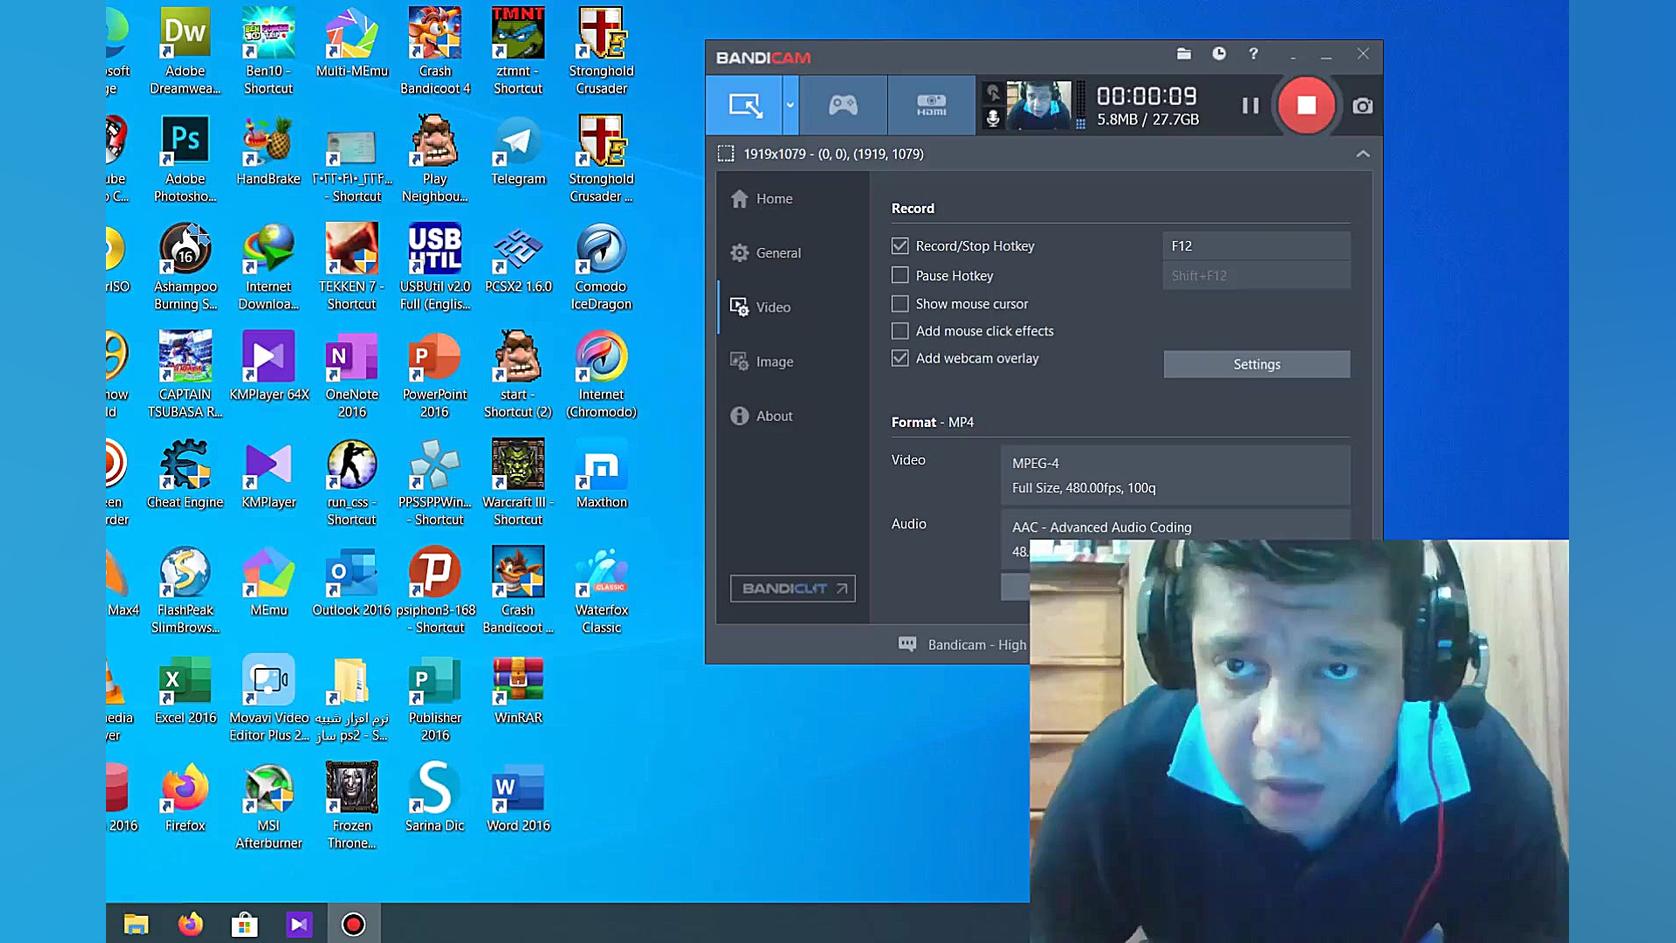Open Microsoft Store from the taskbar
This screenshot has width=1676, height=943.
[x=245, y=924]
